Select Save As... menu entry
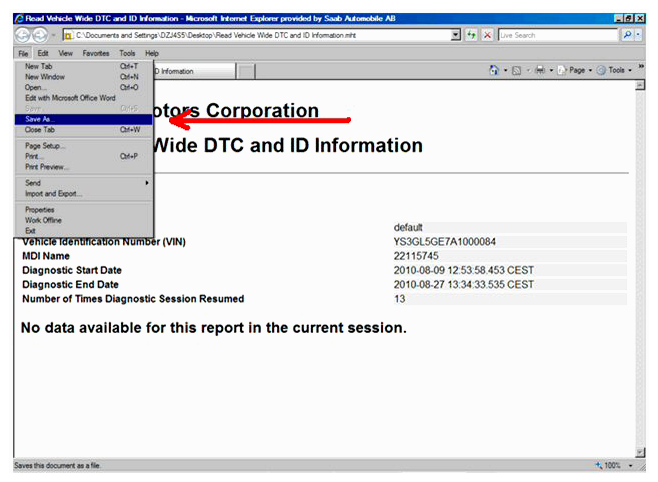Screen dimensions: 658x482 [x=84, y=119]
